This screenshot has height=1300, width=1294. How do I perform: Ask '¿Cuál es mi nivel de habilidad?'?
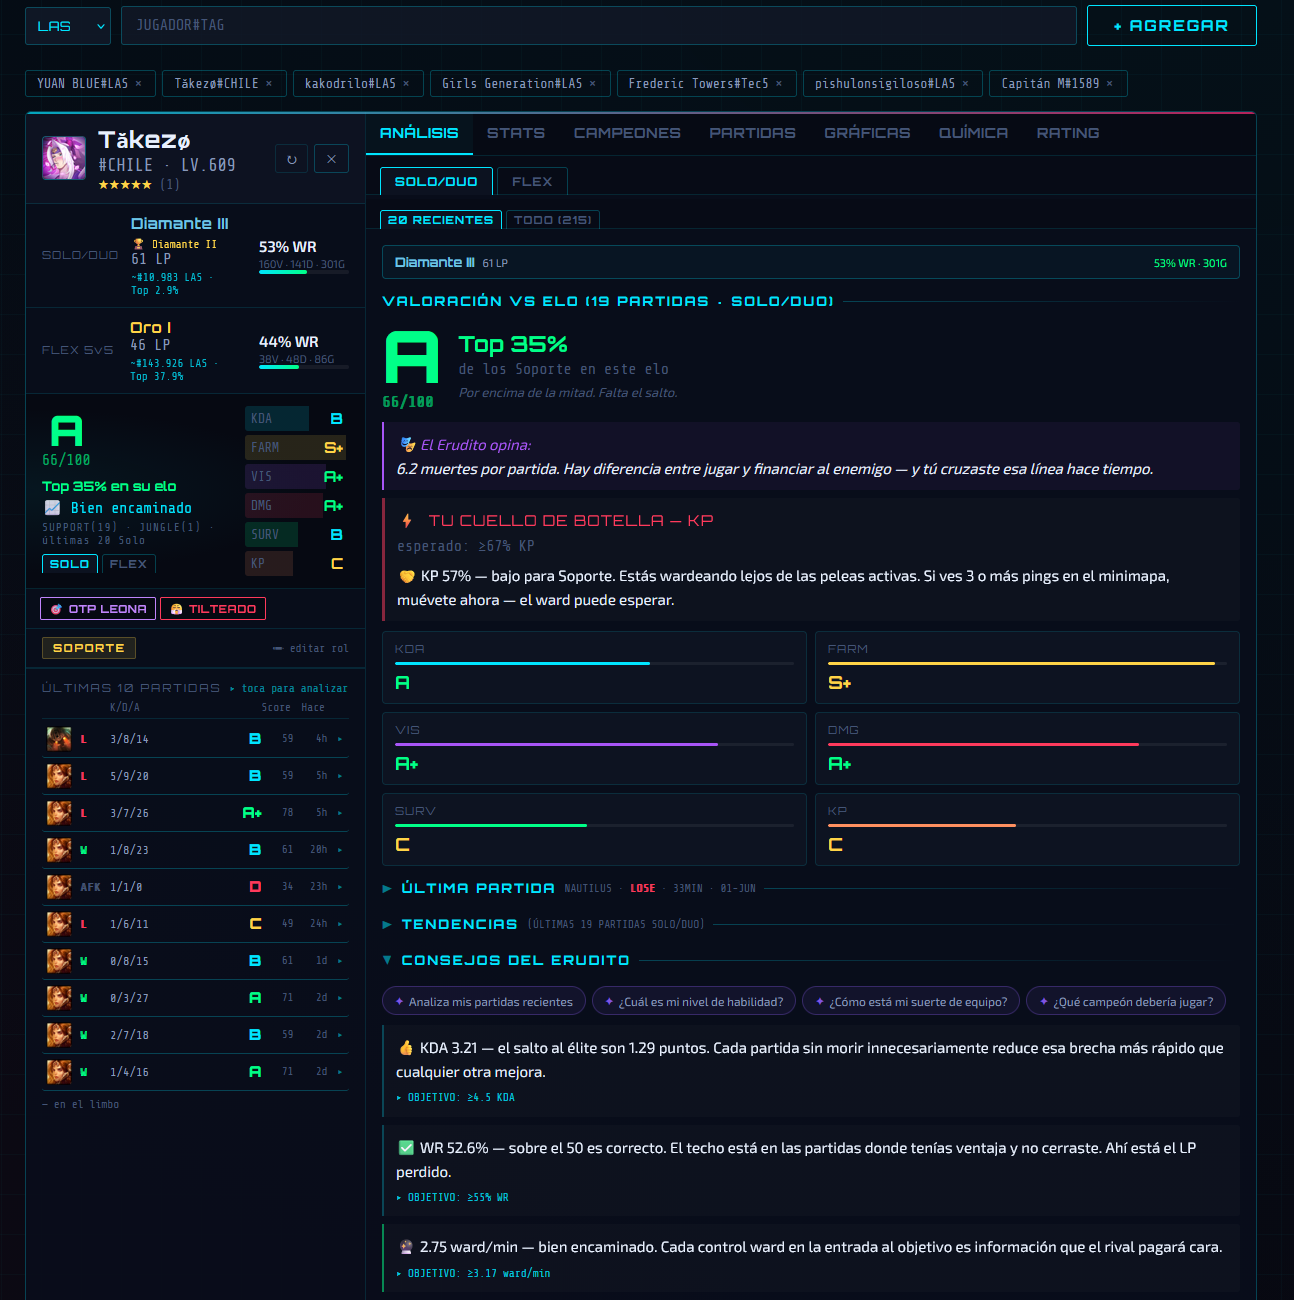pos(694,1001)
